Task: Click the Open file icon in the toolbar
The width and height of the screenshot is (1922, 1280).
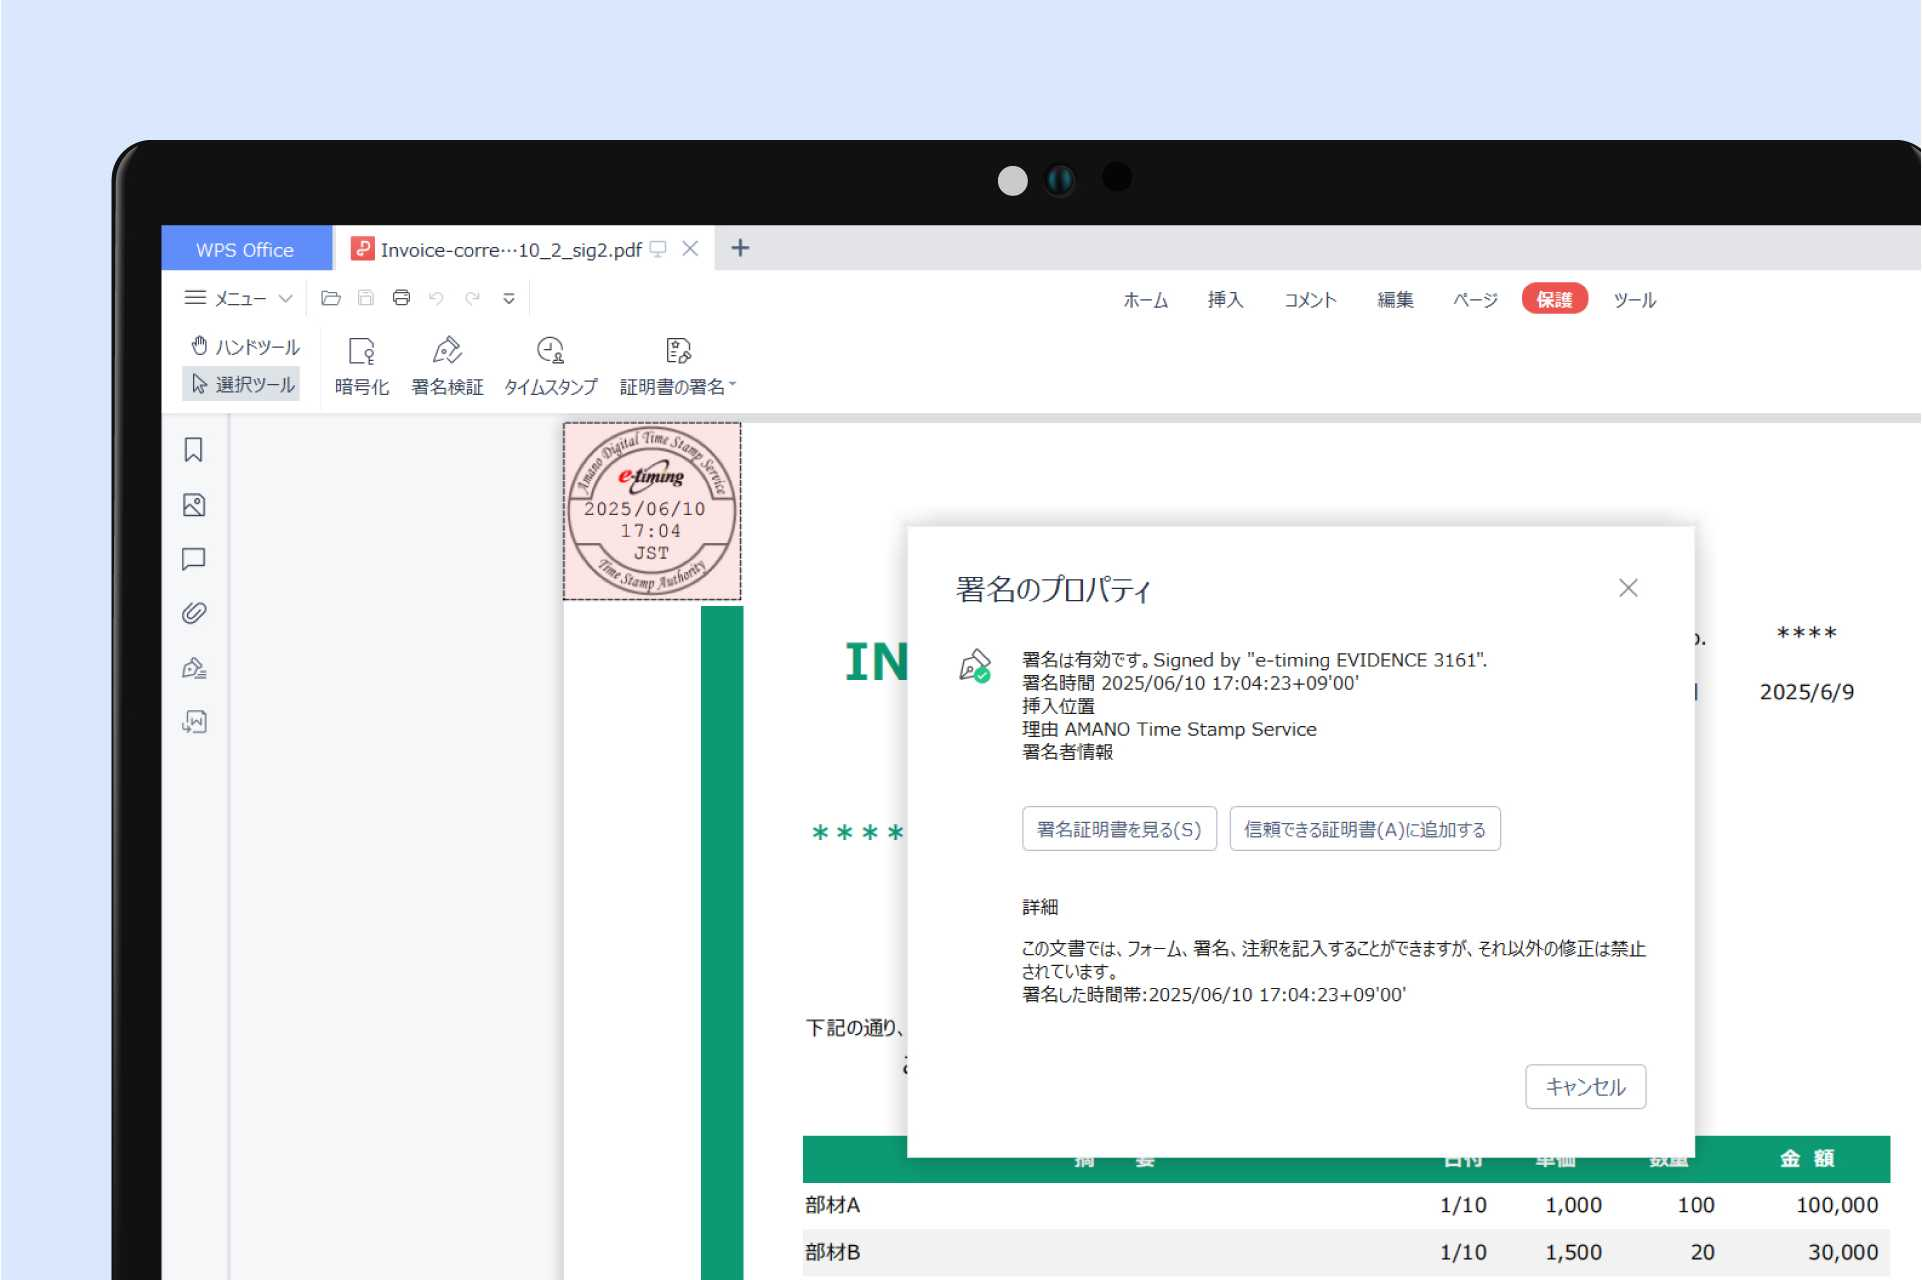Action: [330, 297]
